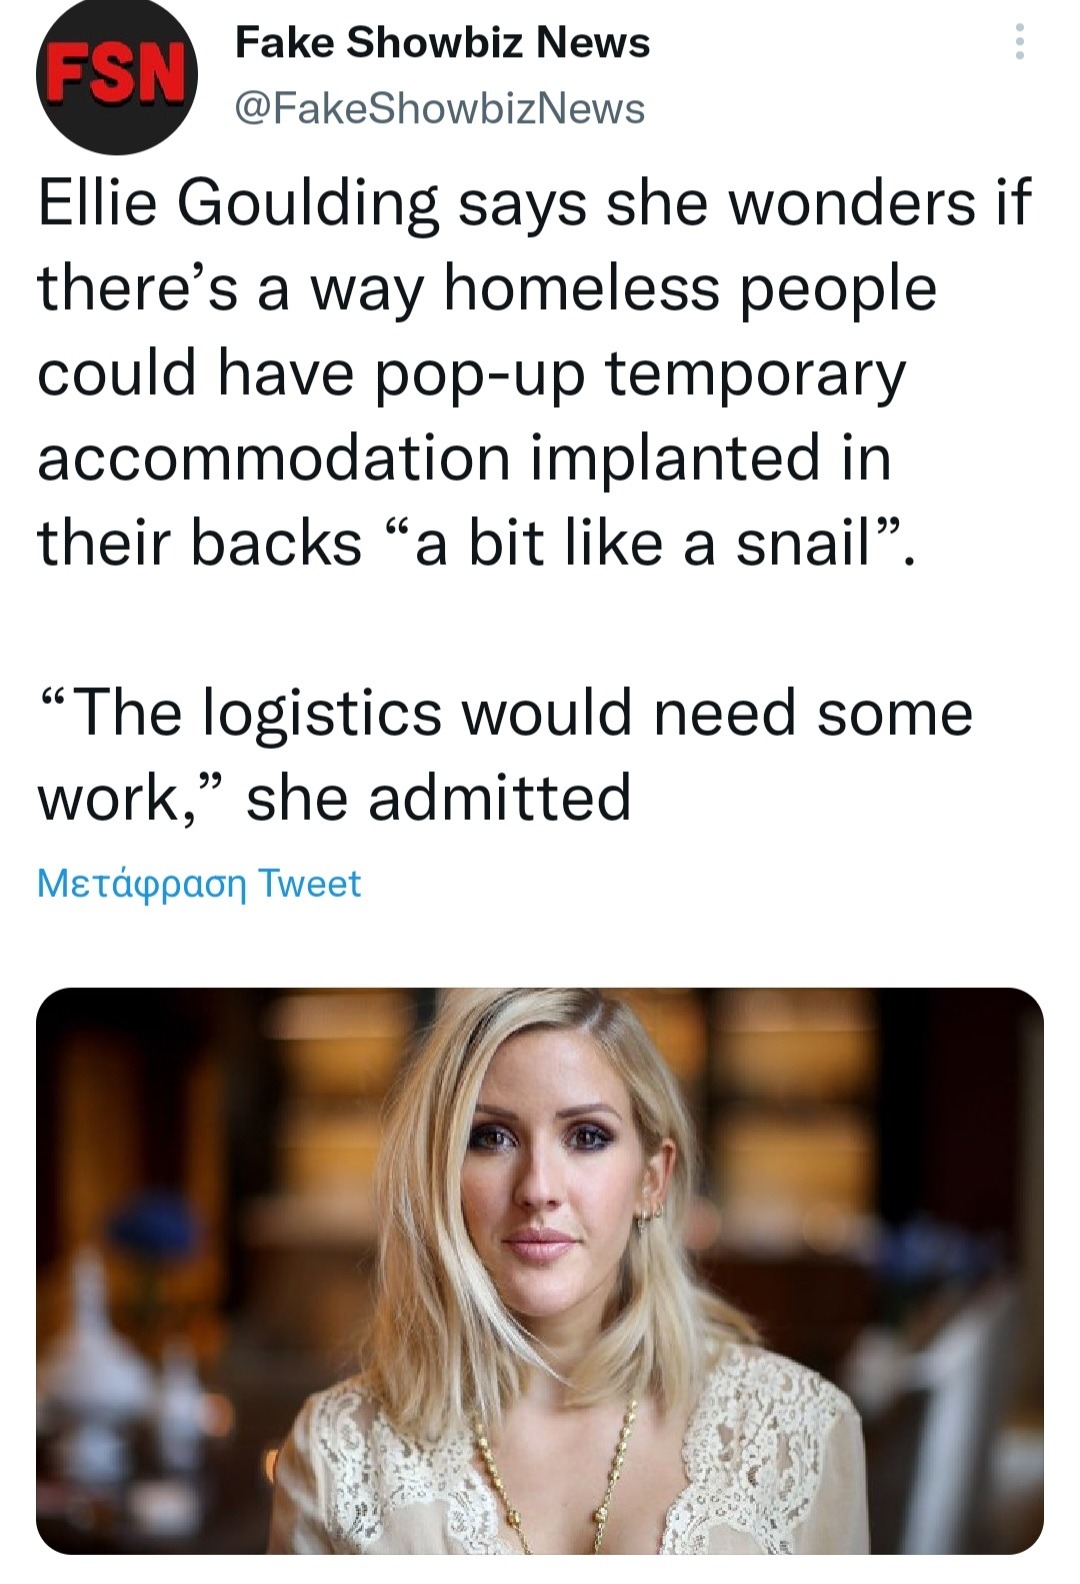Screen dimensions: 1080x1584
Task: Click the words "Ellie Goulding" in the tweet
Action: (x=238, y=204)
